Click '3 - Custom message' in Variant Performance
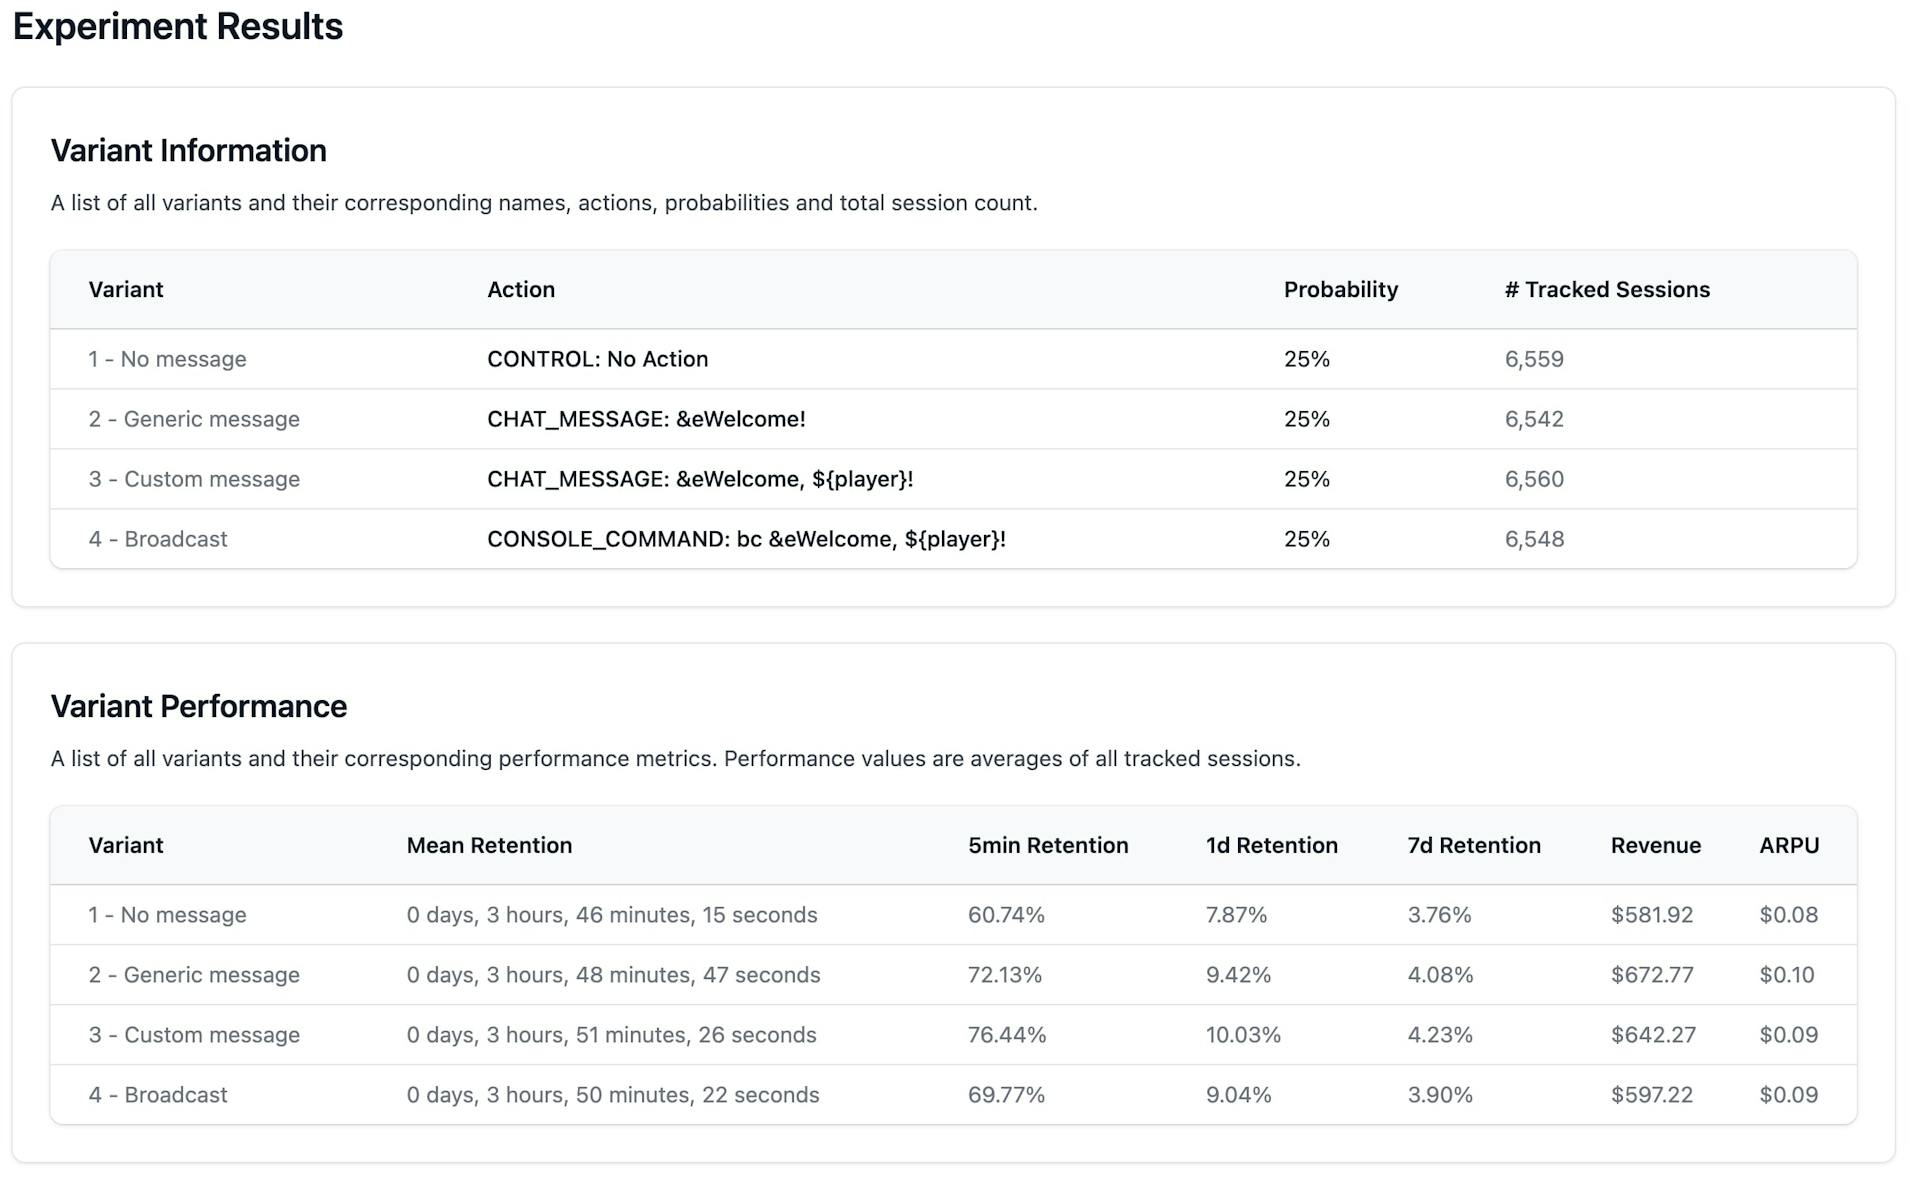 pyautogui.click(x=194, y=1035)
